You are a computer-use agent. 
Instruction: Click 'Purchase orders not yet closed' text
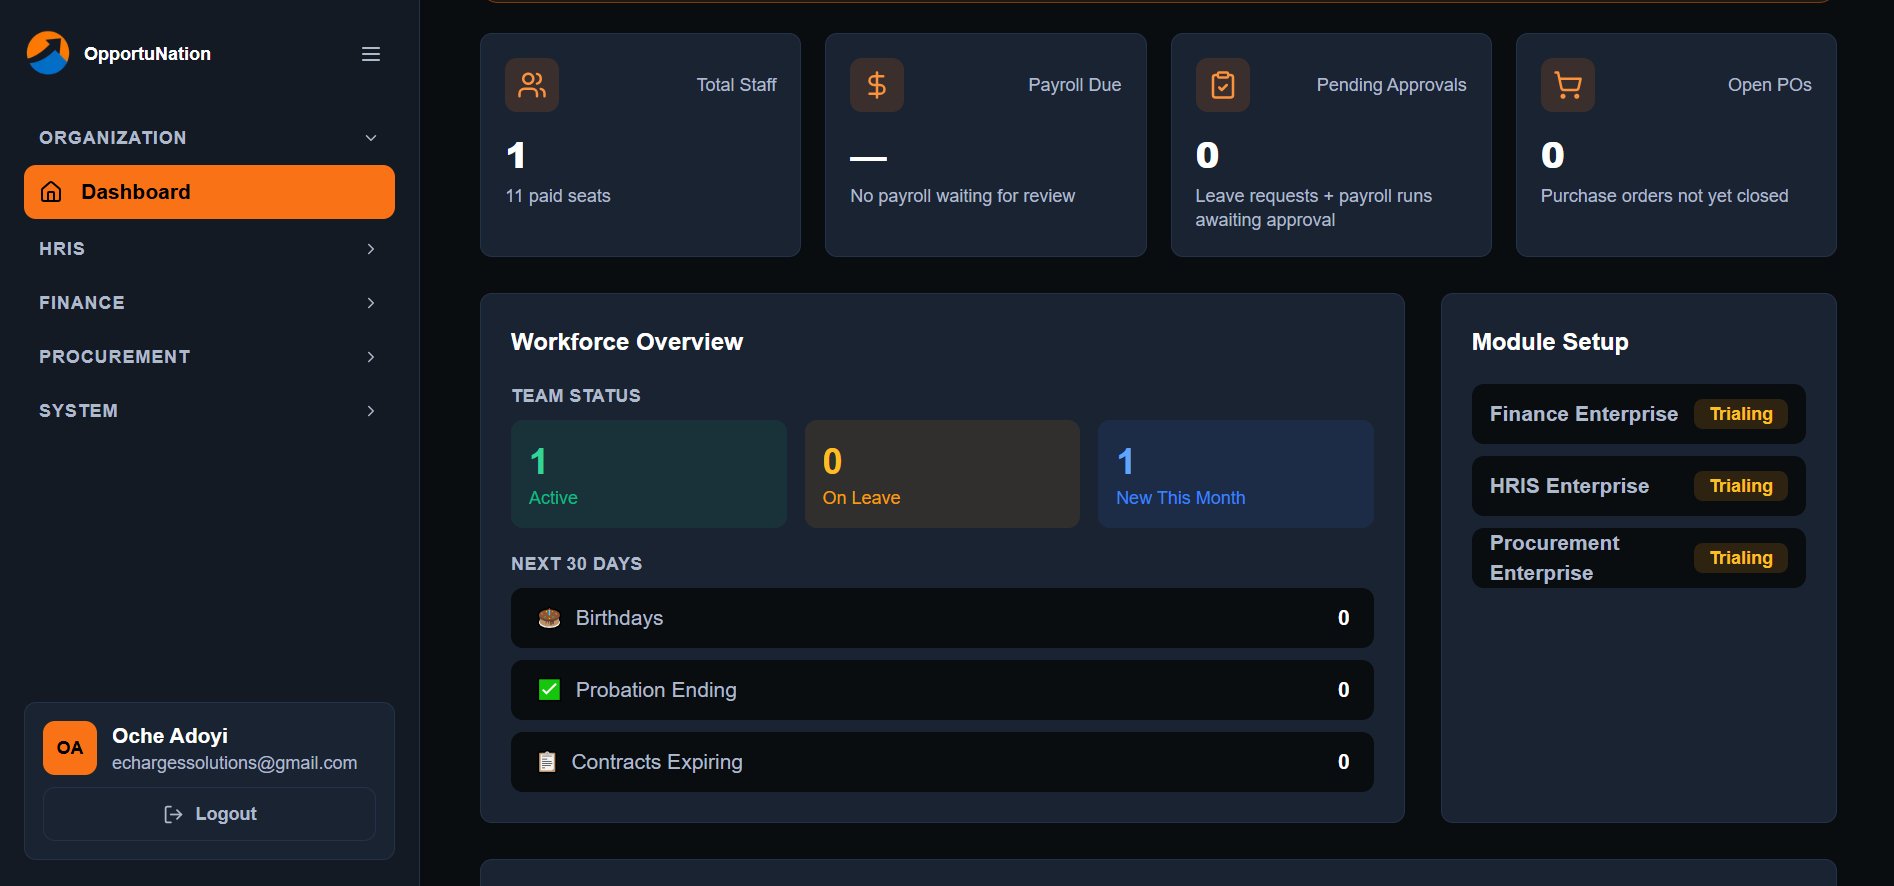tap(1664, 196)
